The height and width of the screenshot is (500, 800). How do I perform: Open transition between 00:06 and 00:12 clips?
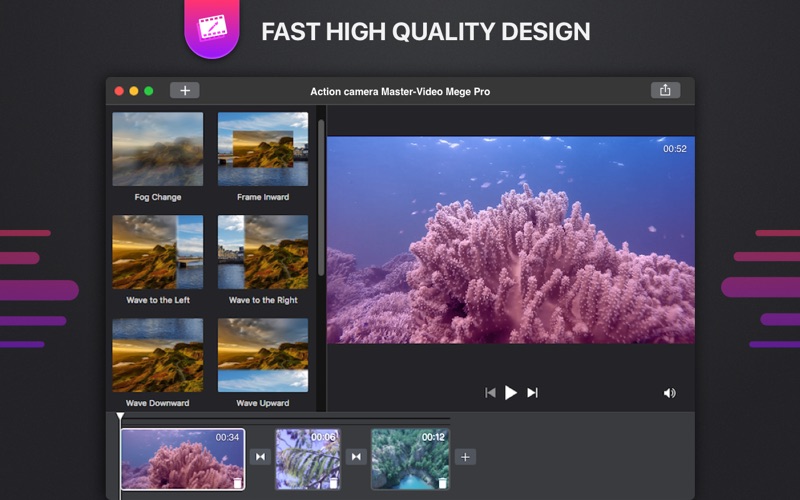[x=356, y=457]
